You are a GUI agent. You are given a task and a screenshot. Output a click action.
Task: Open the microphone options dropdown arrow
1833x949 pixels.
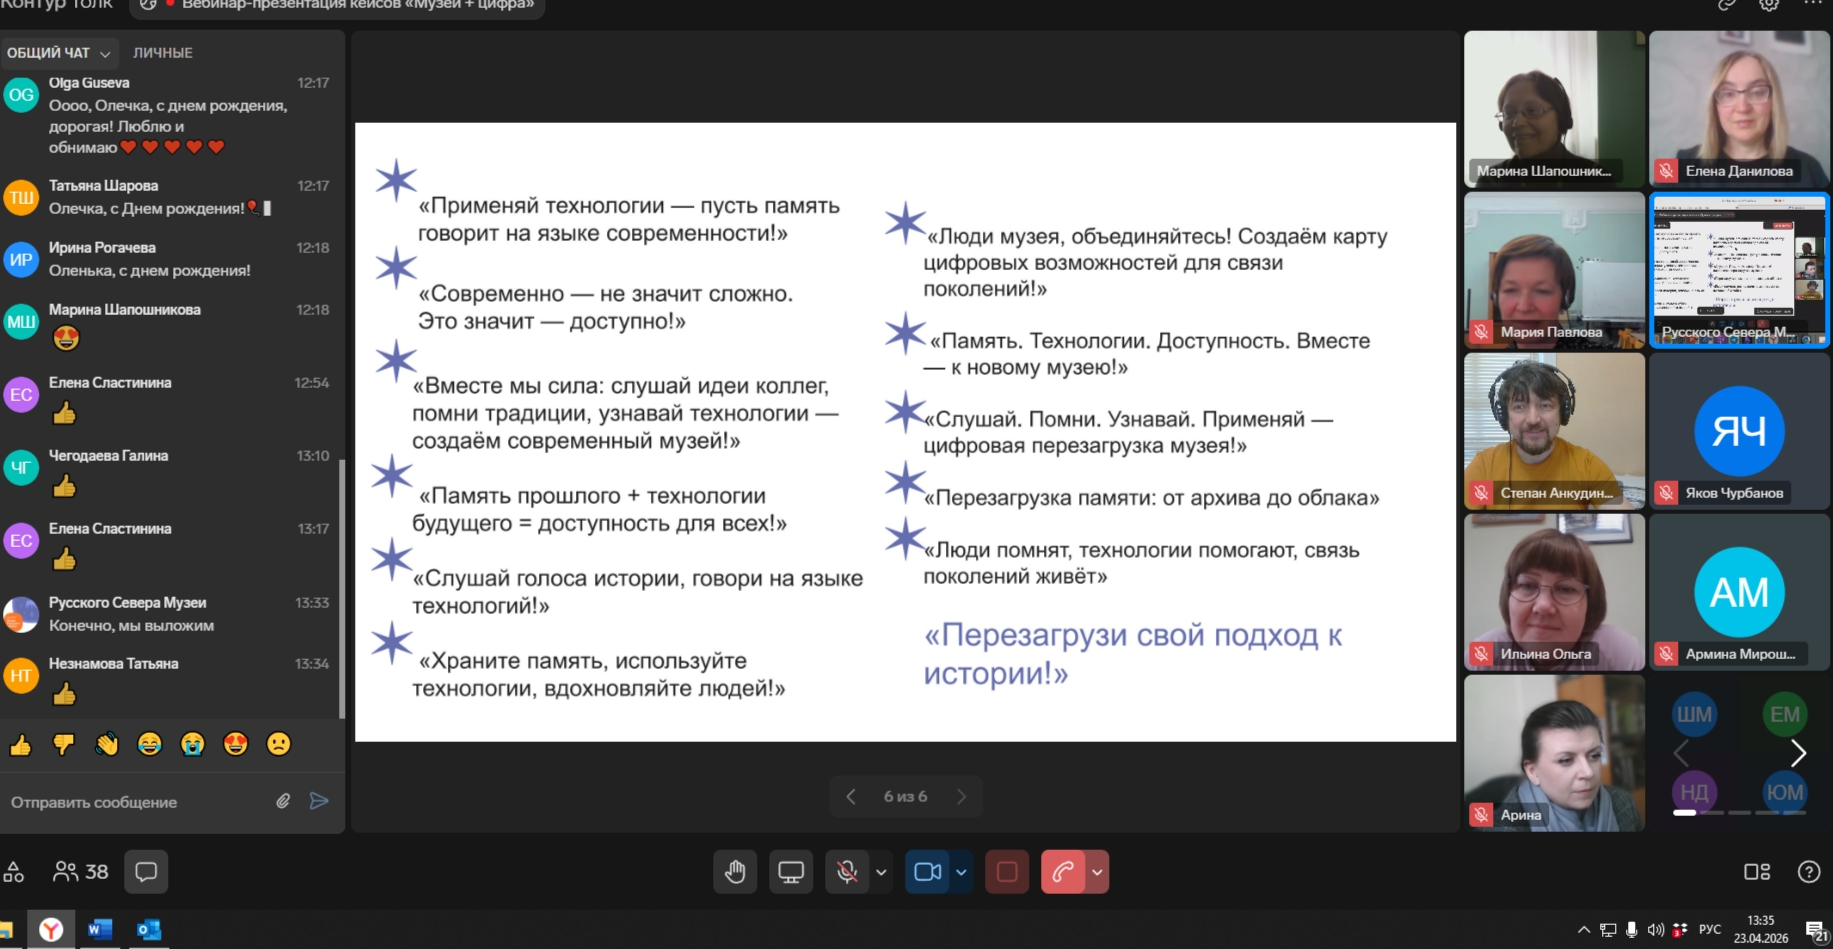(881, 872)
